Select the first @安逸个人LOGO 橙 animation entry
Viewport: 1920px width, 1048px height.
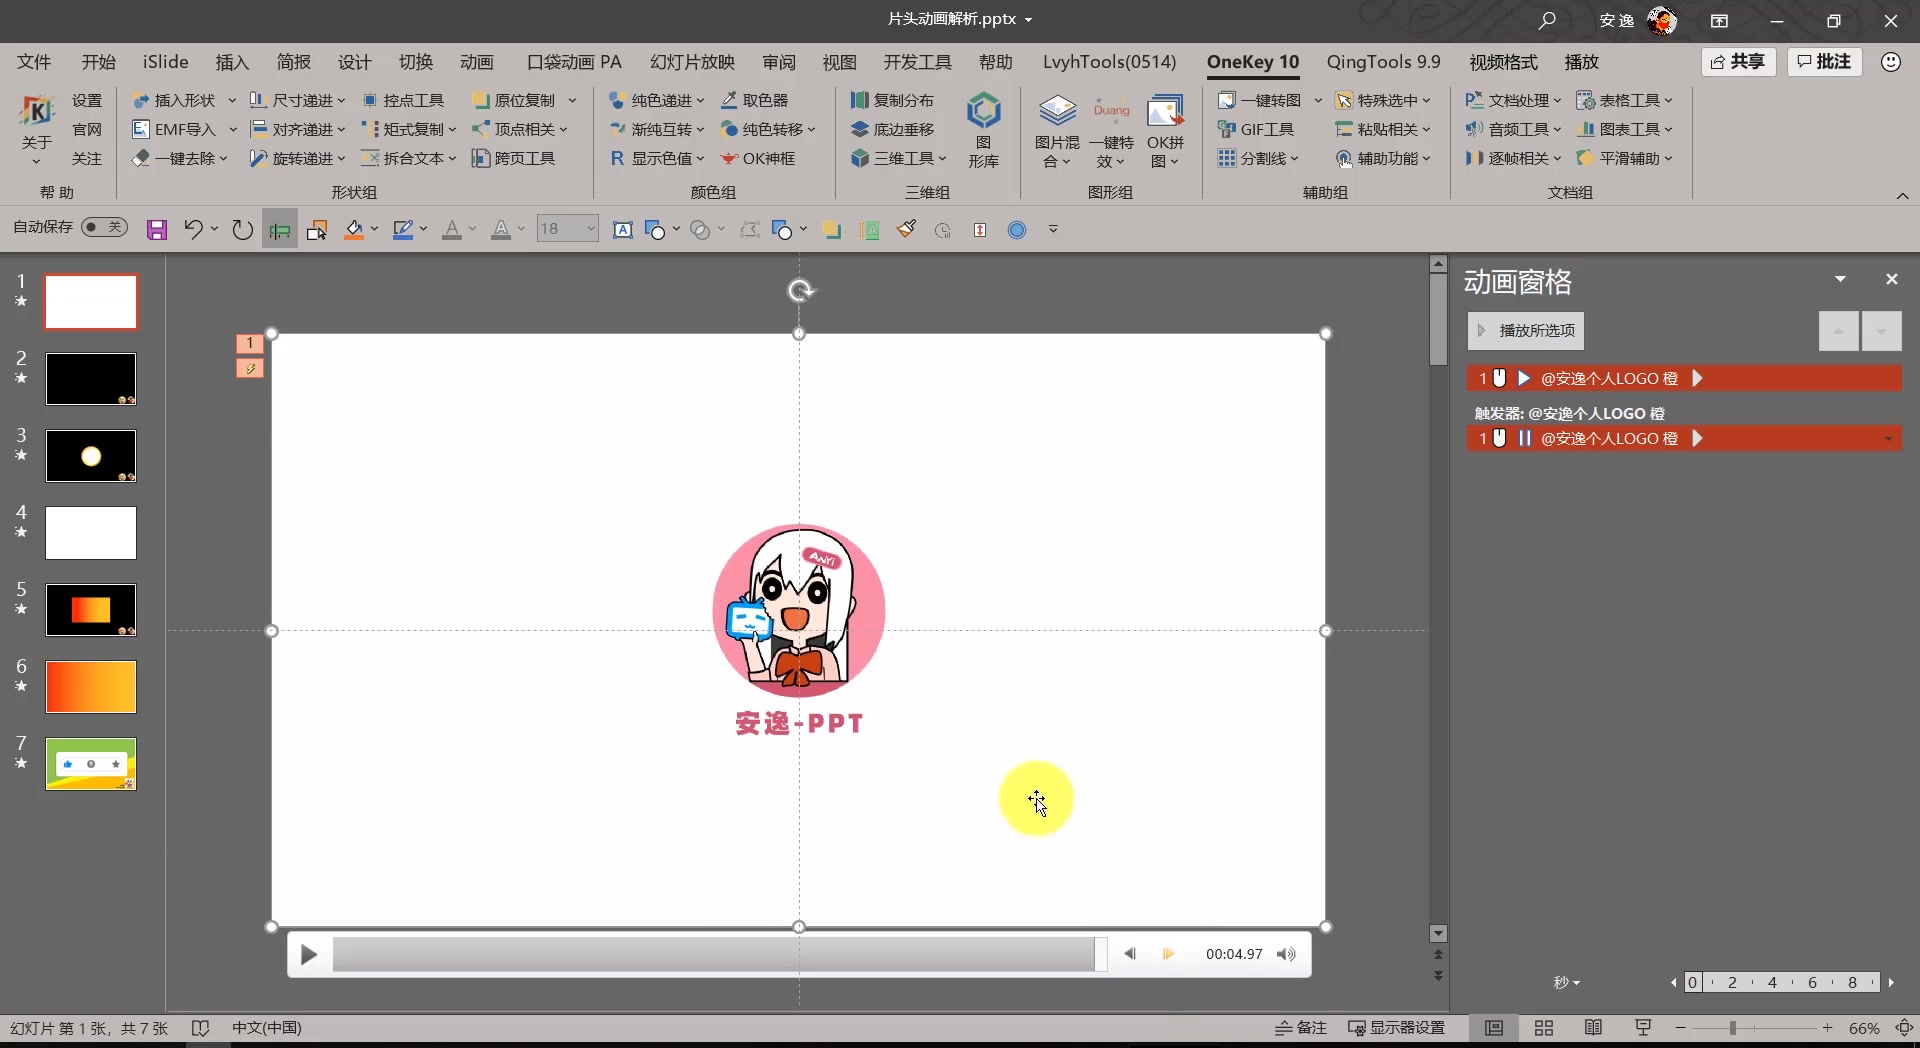[1684, 378]
